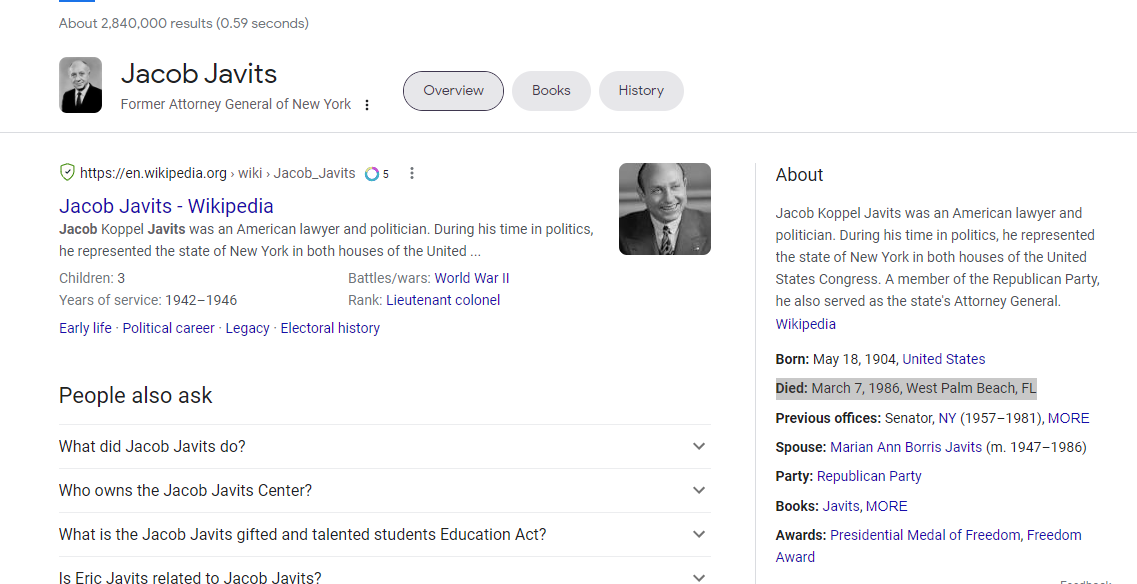Image resolution: width=1137 pixels, height=584 pixels.
Task: Open Marian Ann Borris Javits spouse link
Action: pos(906,447)
